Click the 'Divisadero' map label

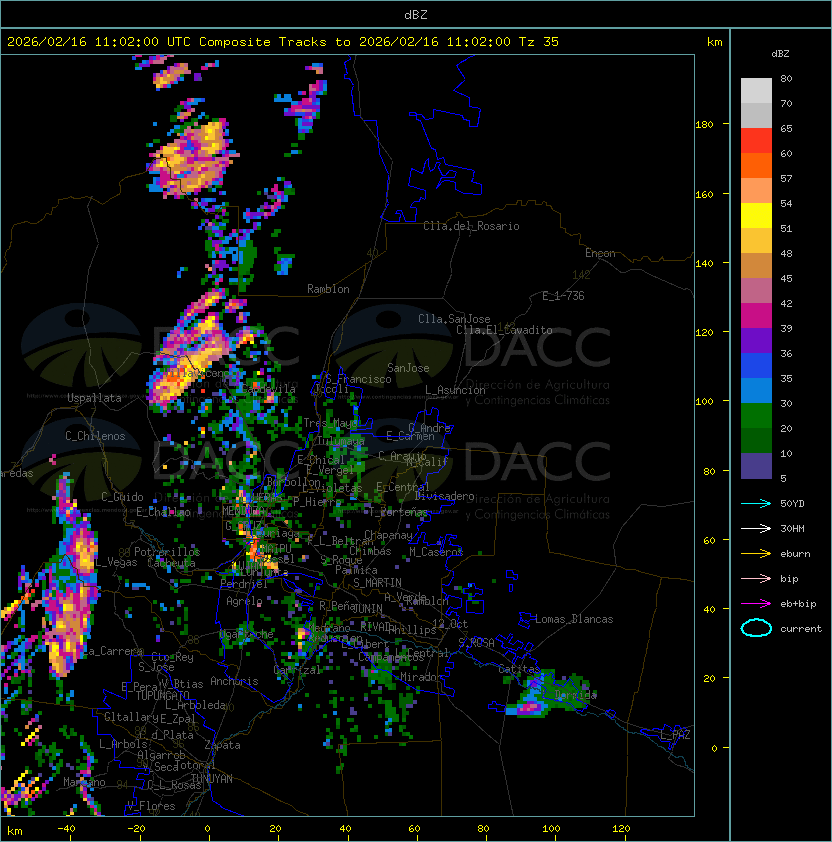[444, 496]
